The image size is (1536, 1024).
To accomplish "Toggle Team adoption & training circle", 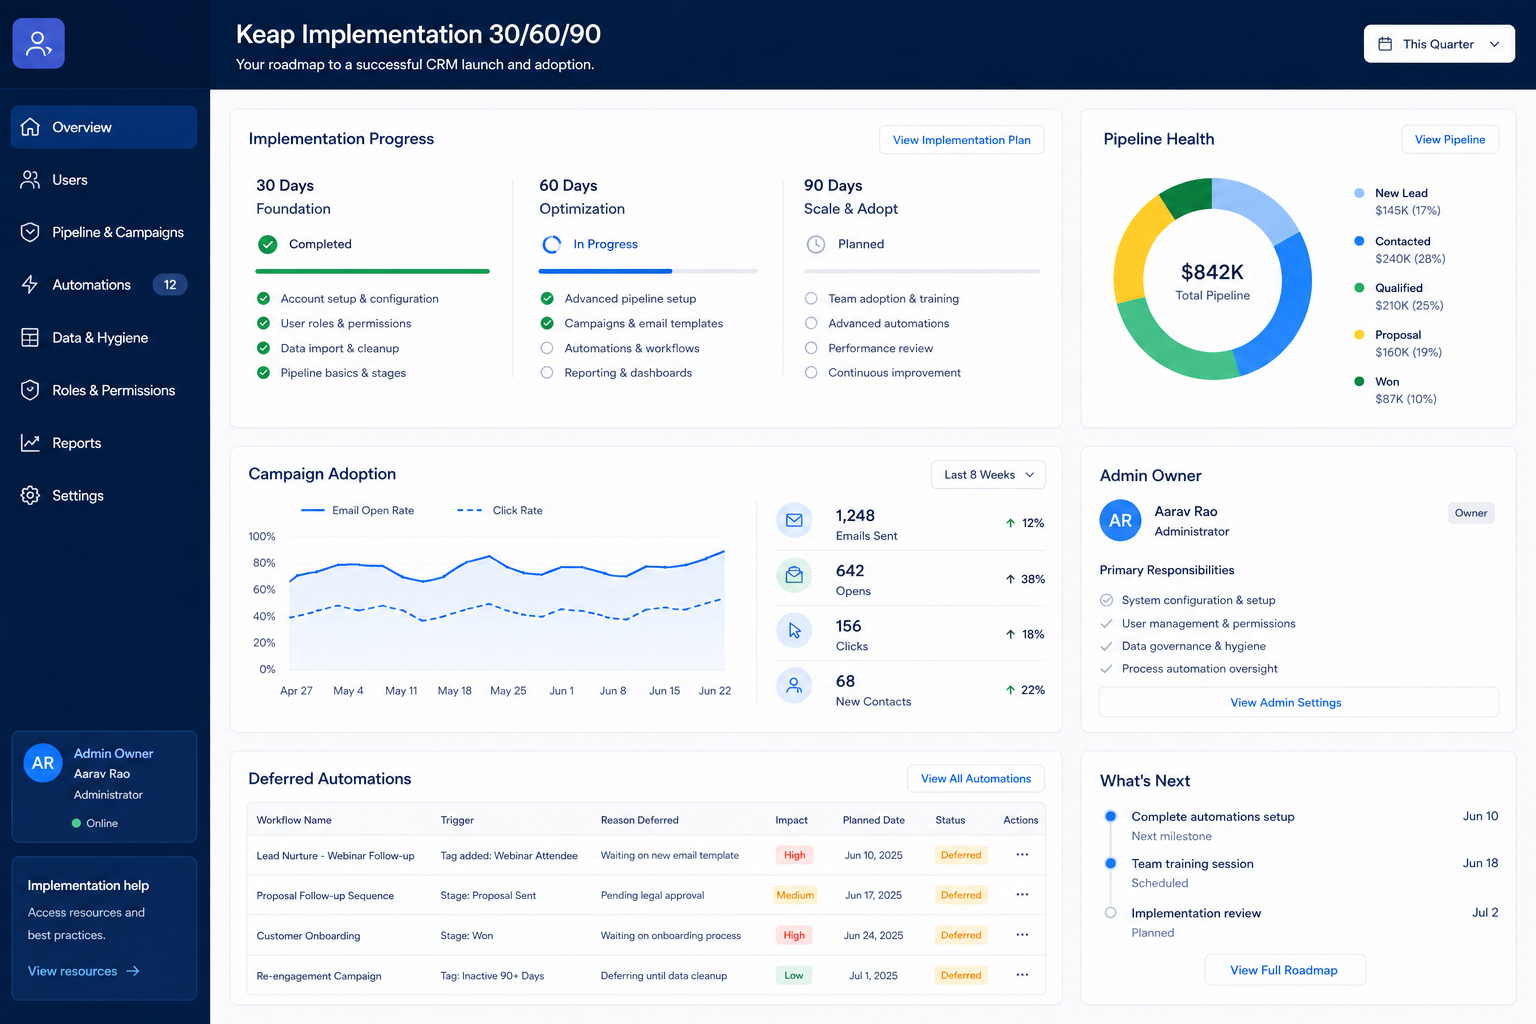I will coord(811,298).
